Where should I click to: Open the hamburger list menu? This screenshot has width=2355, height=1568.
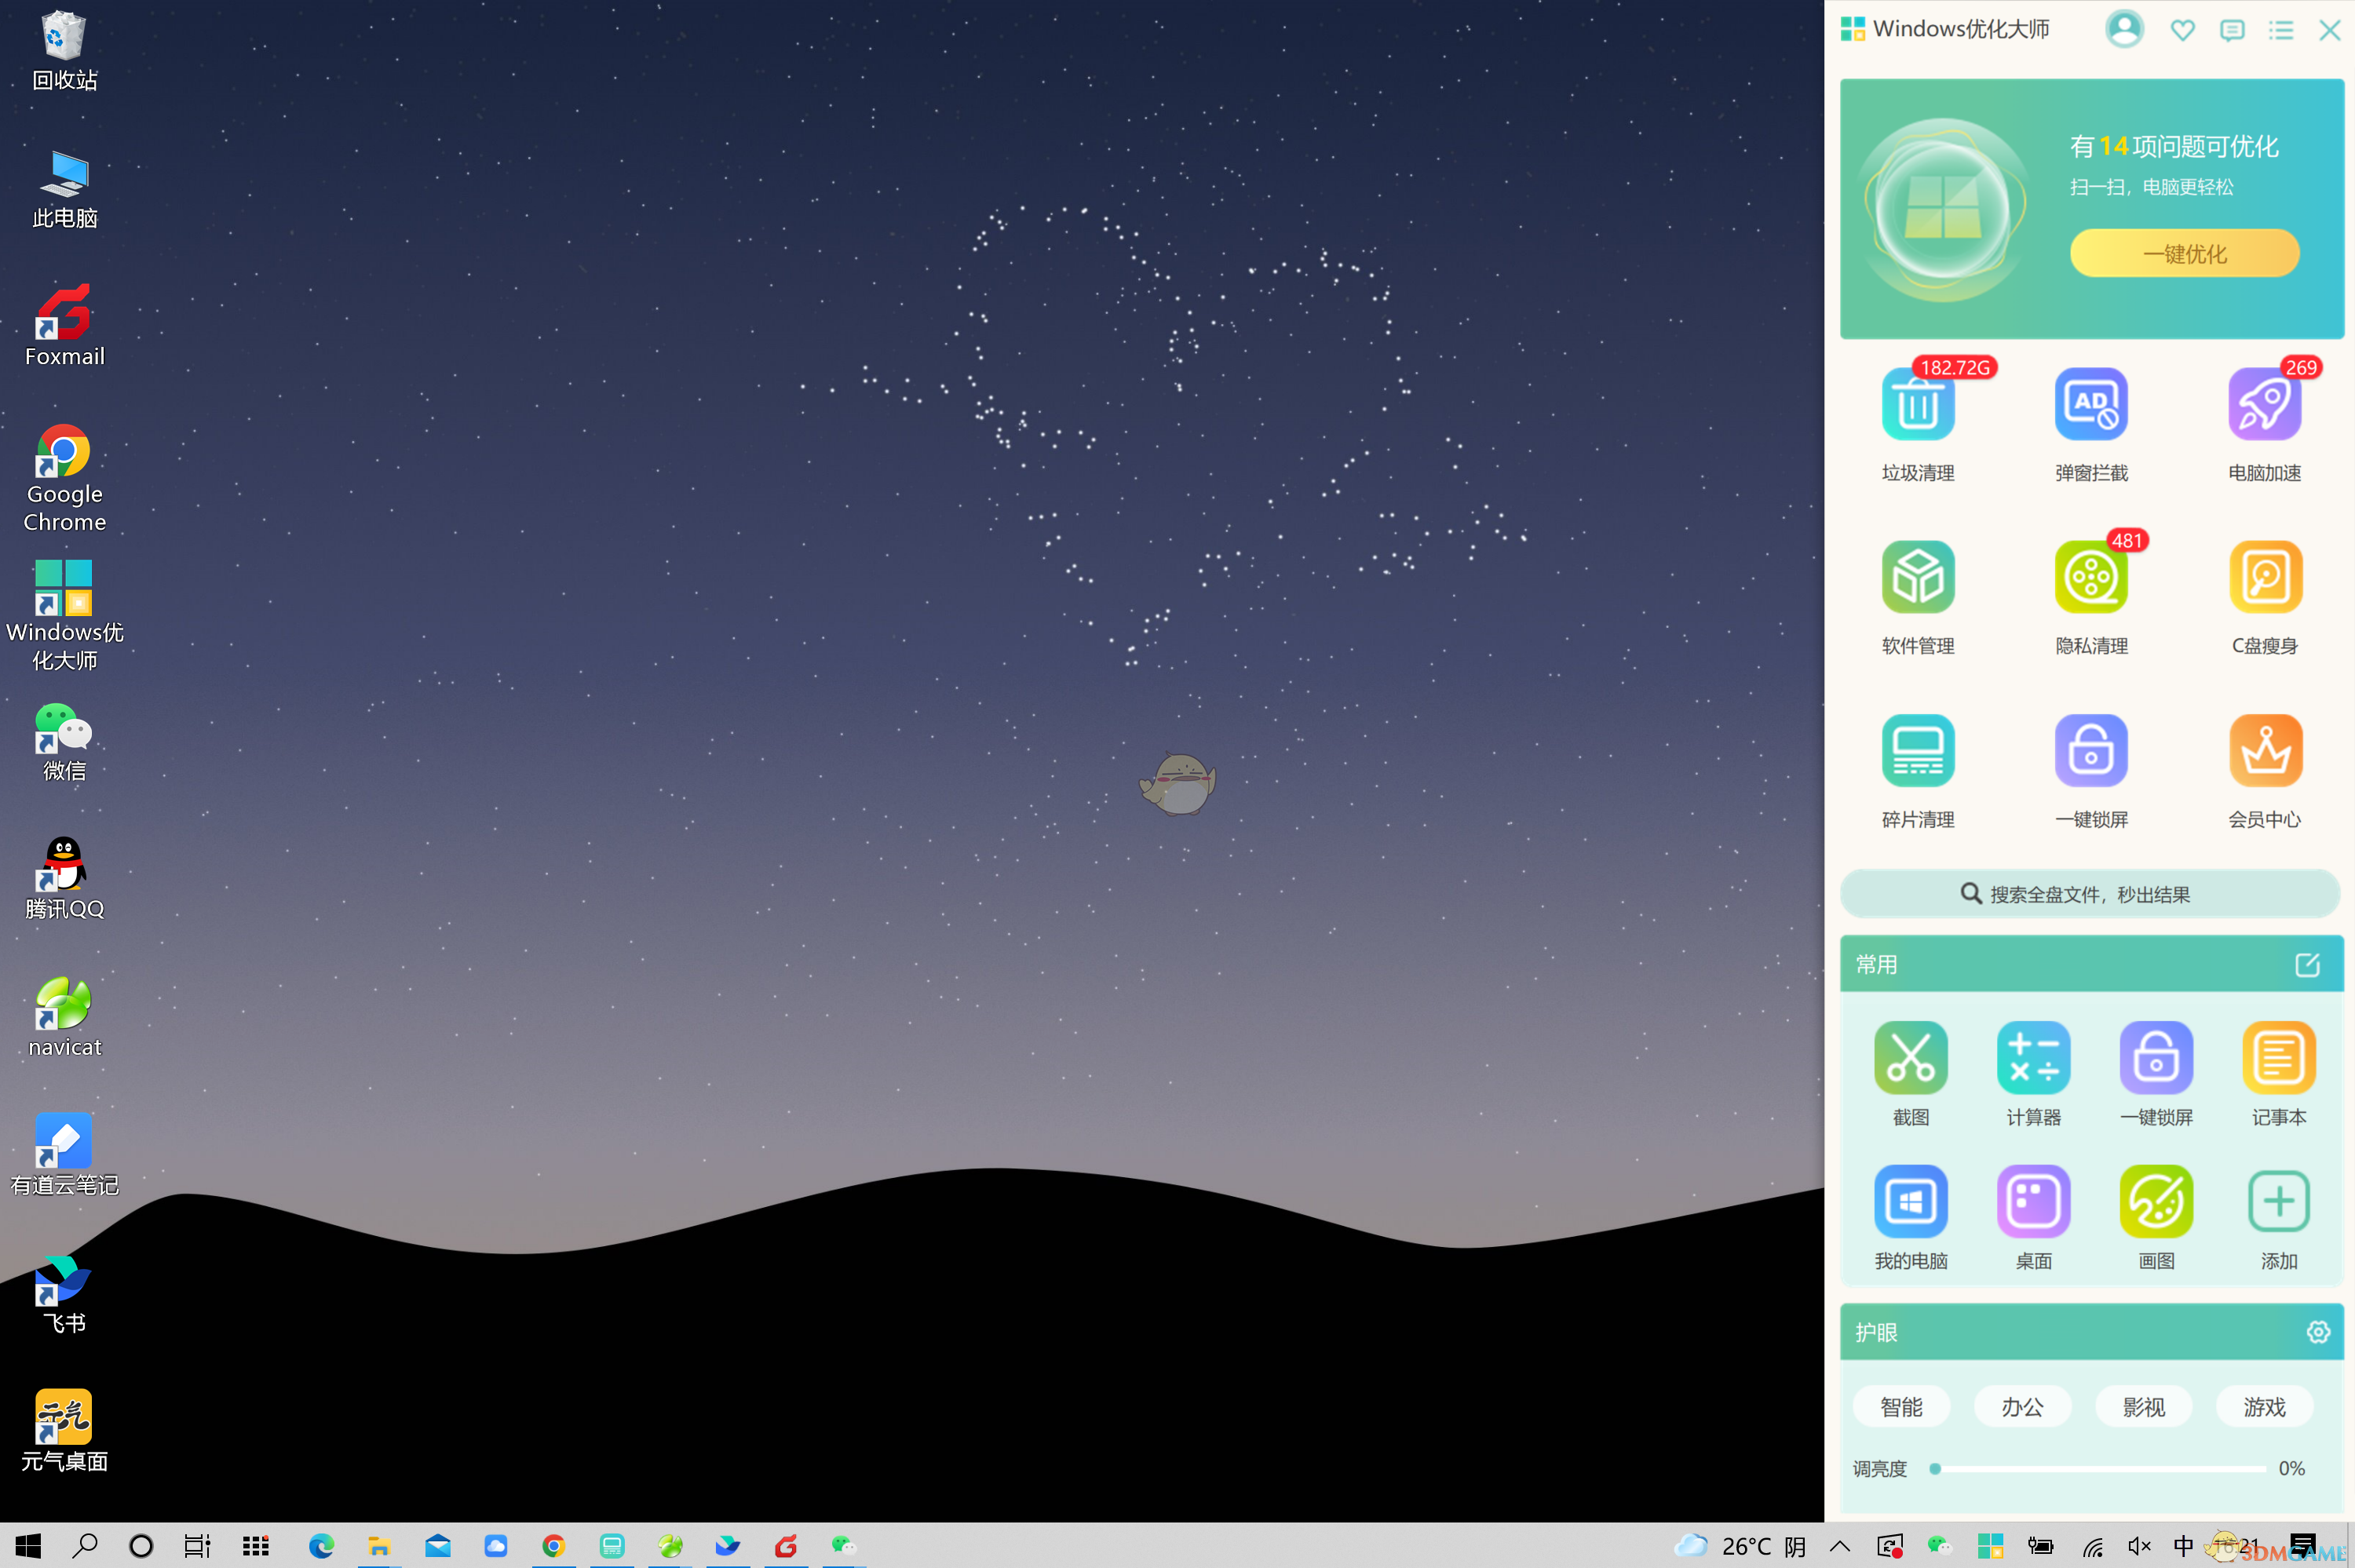pos(2281,30)
